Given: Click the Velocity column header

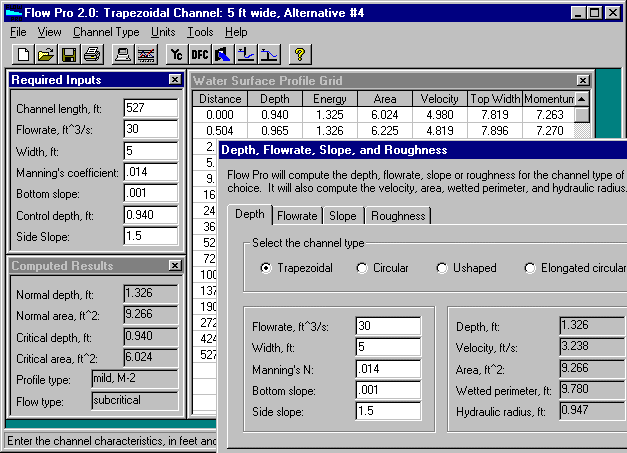Looking at the screenshot, I should [x=439, y=99].
